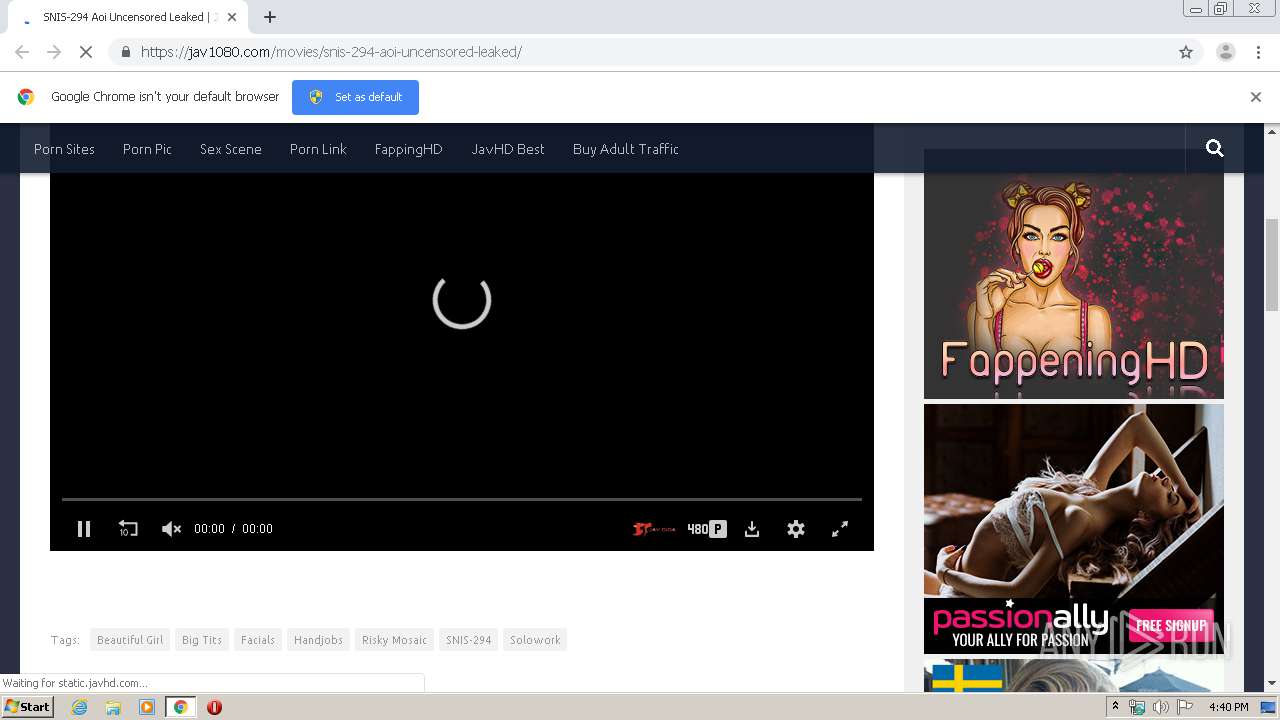The width and height of the screenshot is (1280, 720).
Task: Open the FappeningHD banner ad
Action: [1074, 274]
